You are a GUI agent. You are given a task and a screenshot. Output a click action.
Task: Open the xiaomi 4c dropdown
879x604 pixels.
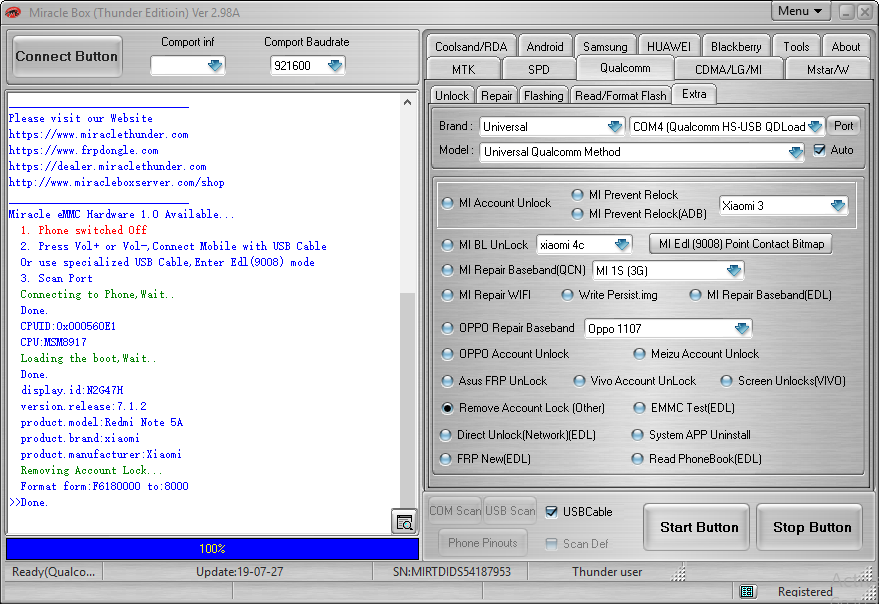click(622, 244)
